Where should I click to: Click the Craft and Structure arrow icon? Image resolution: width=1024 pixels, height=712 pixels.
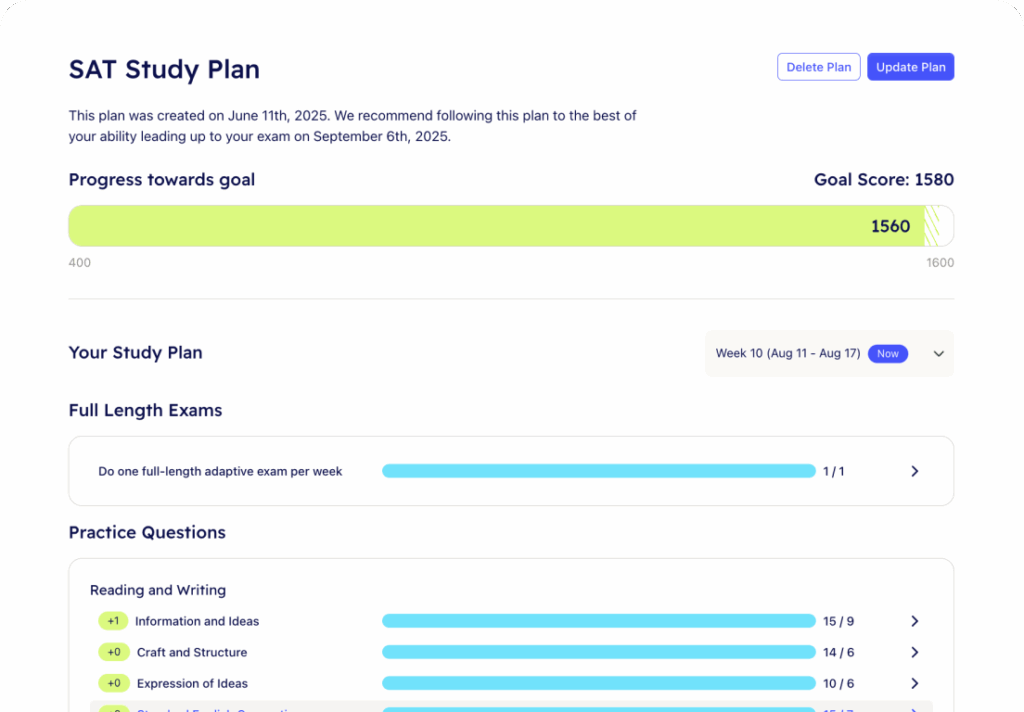(914, 652)
